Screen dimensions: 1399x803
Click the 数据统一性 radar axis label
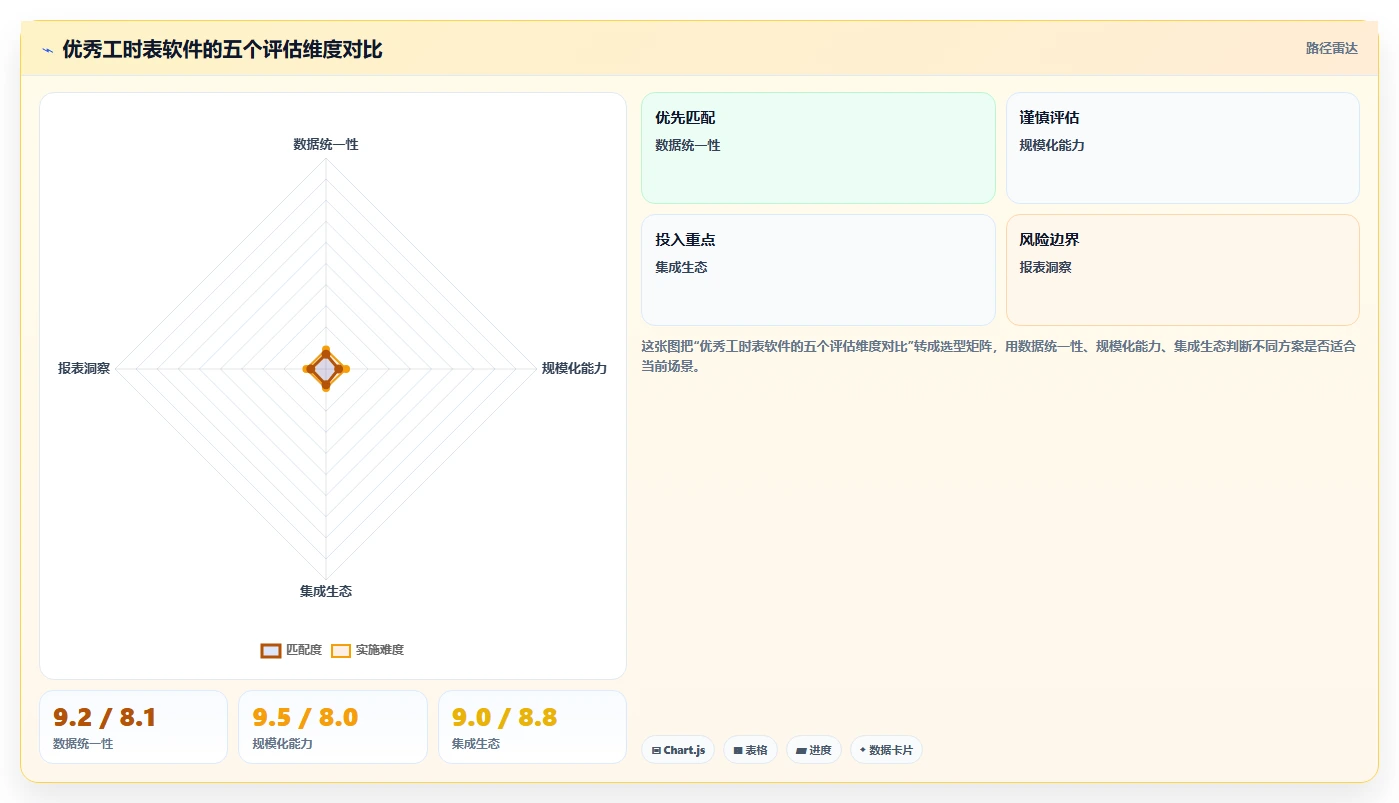click(326, 144)
